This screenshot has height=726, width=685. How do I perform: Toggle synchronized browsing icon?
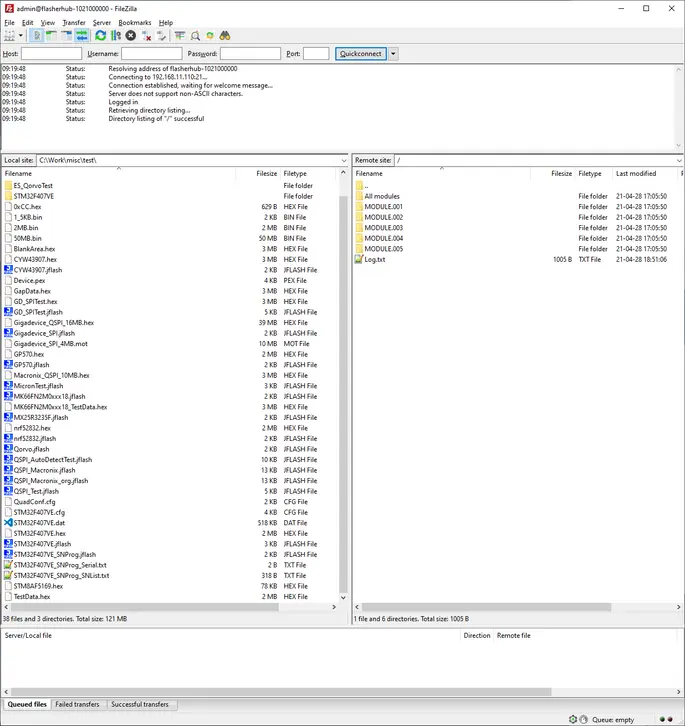click(x=210, y=36)
